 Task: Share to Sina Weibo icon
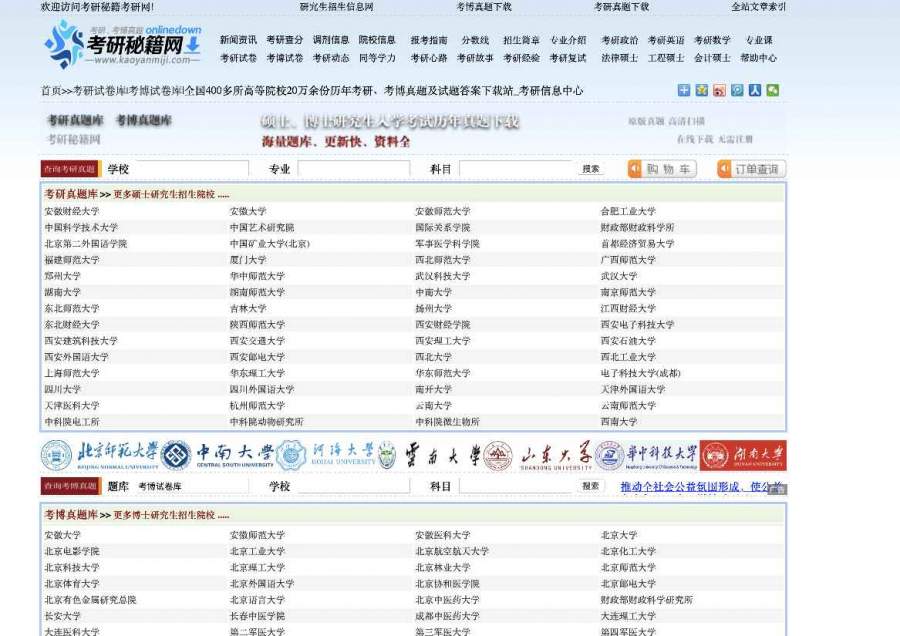point(719,90)
